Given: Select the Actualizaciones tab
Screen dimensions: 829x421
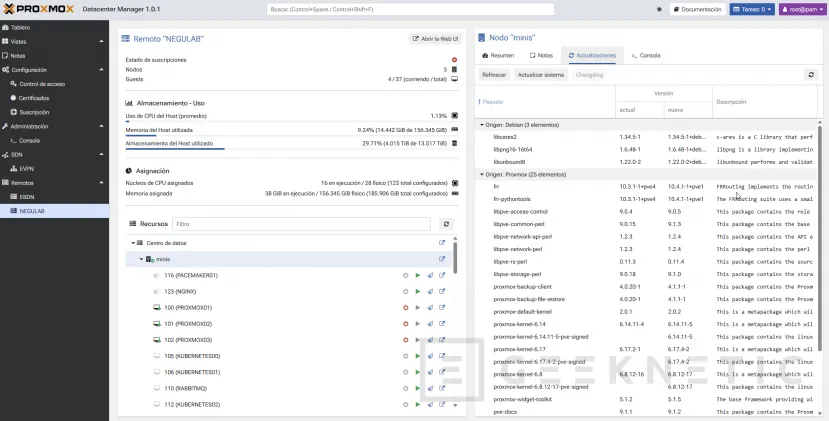Looking at the screenshot, I should pyautogui.click(x=592, y=56).
